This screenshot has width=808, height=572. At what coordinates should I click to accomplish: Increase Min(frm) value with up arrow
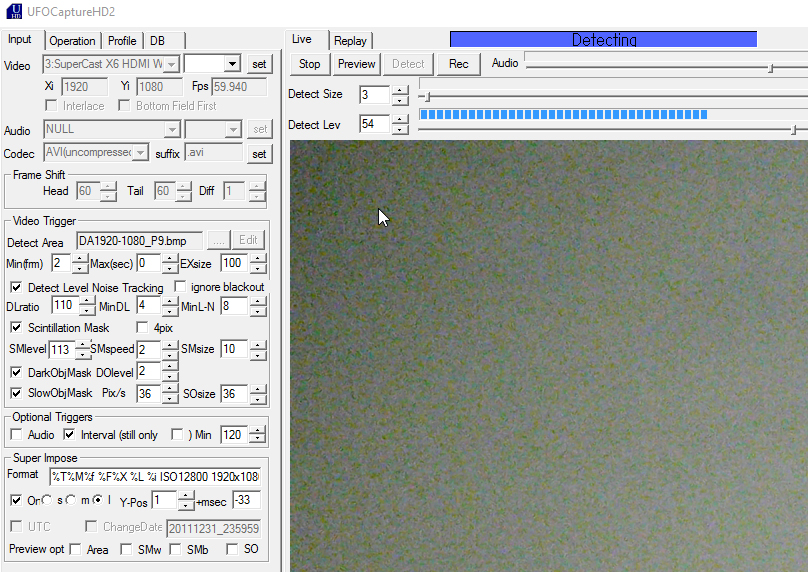pyautogui.click(x=80, y=259)
